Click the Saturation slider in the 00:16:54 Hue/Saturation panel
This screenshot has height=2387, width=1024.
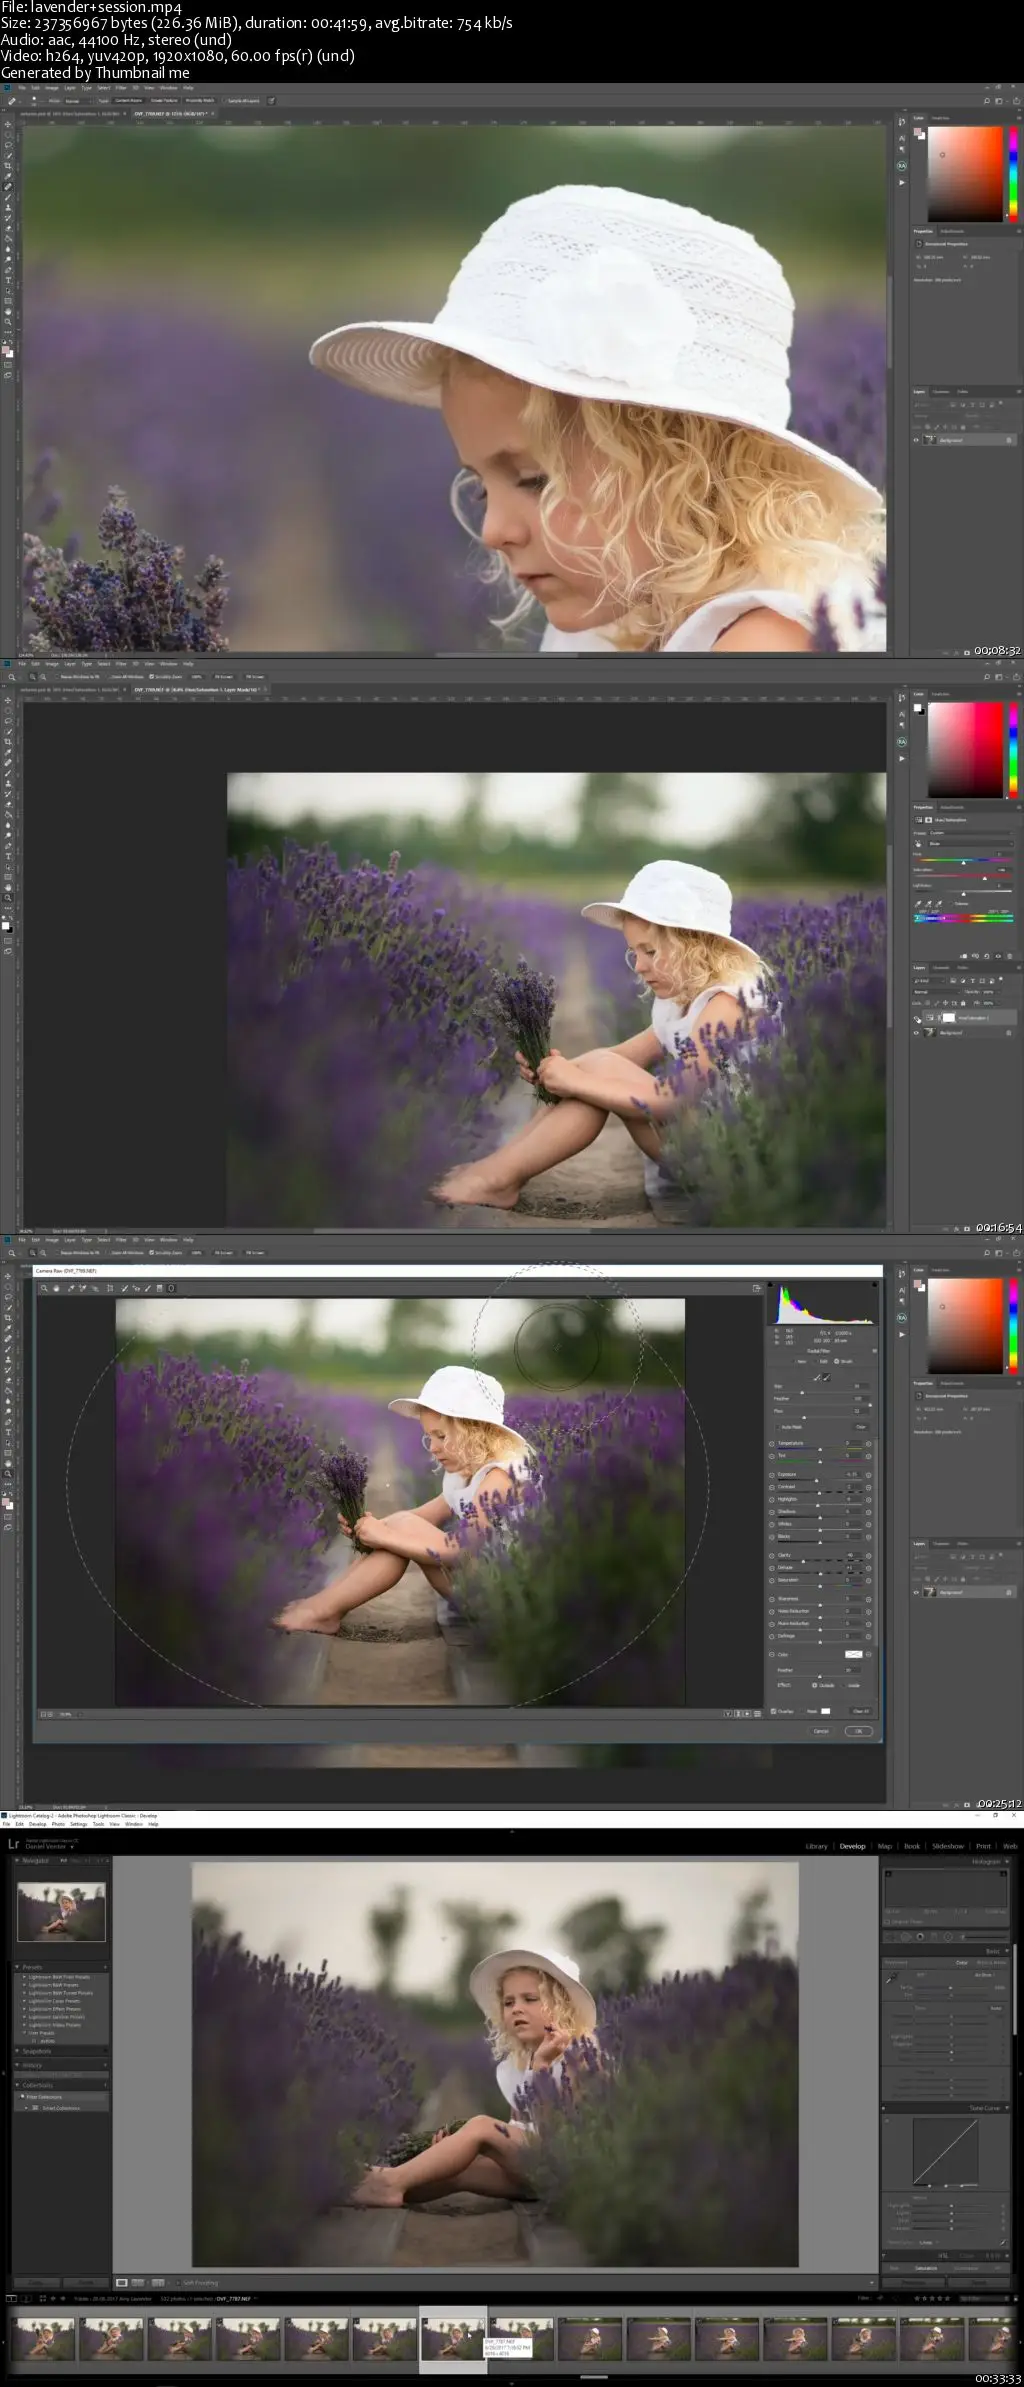963,876
